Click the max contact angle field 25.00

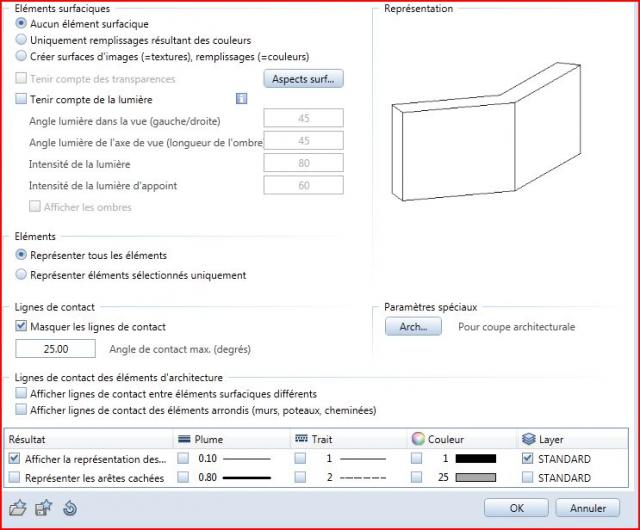click(x=56, y=349)
